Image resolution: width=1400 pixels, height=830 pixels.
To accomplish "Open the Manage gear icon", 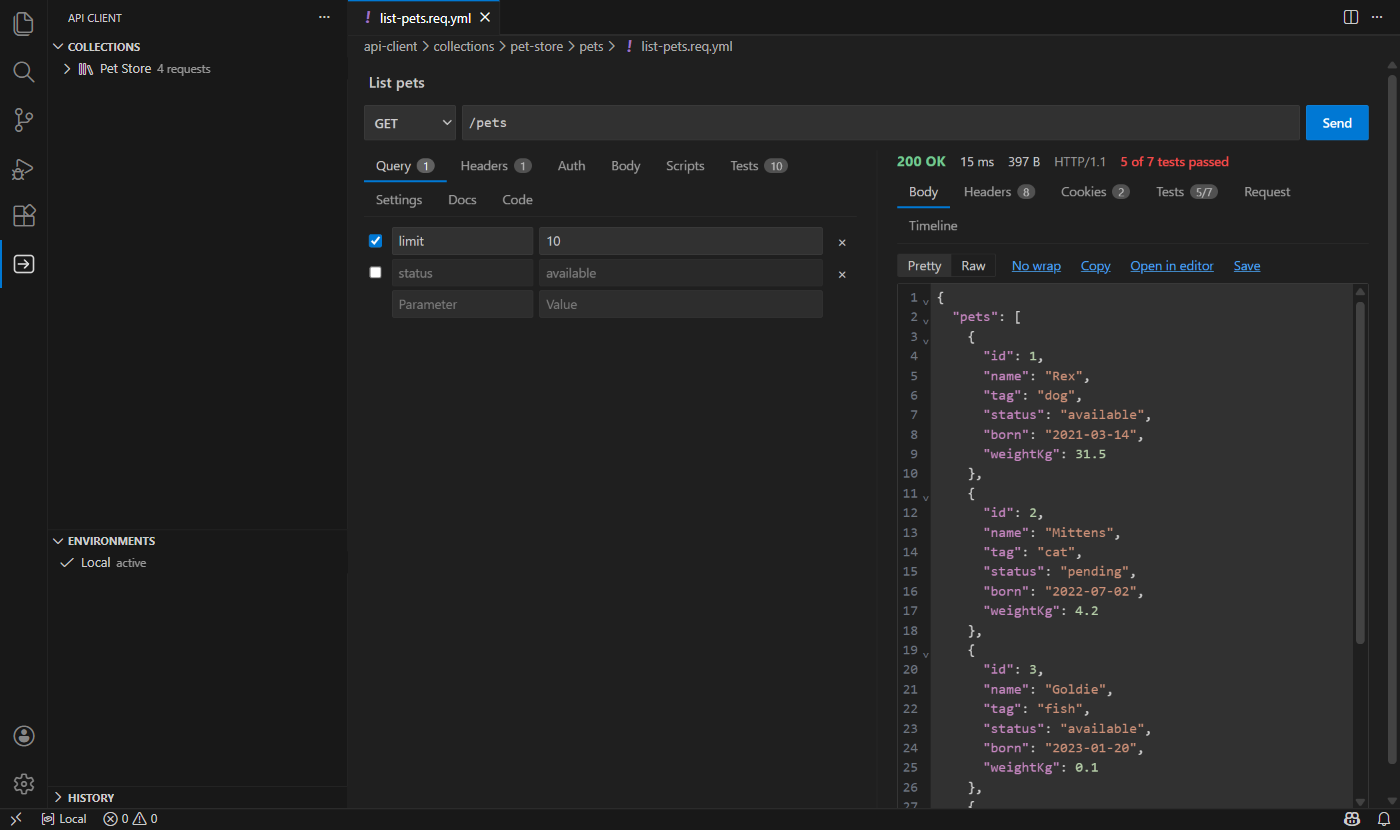I will tap(24, 784).
